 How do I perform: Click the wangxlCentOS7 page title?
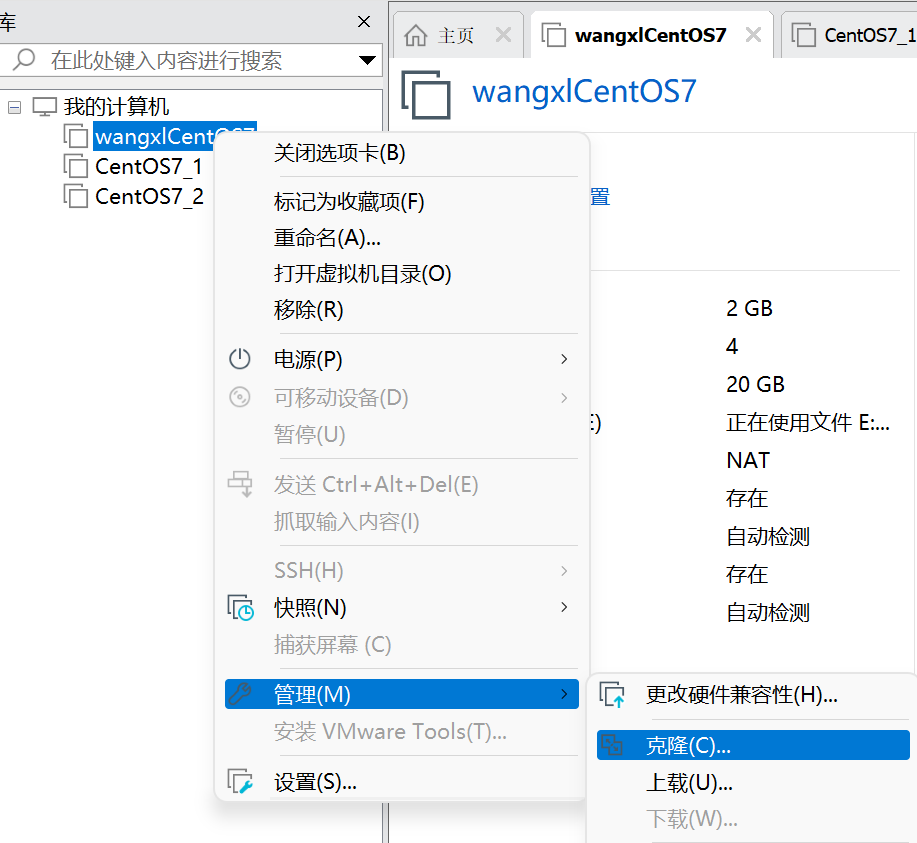tap(584, 92)
